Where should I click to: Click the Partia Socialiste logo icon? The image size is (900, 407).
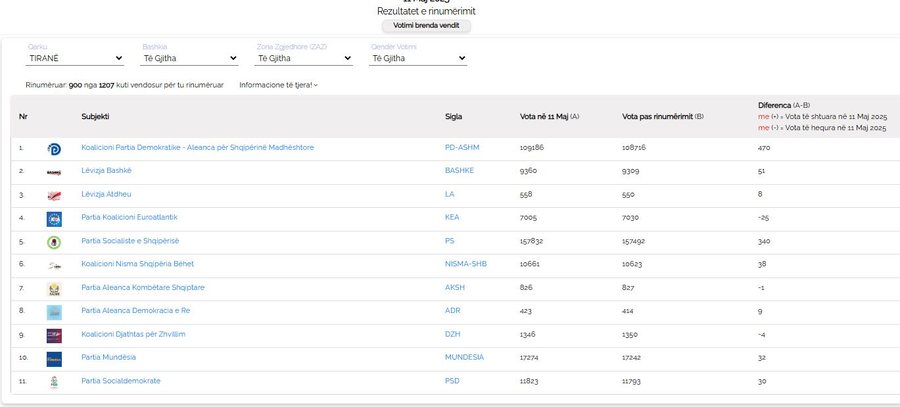(x=54, y=242)
